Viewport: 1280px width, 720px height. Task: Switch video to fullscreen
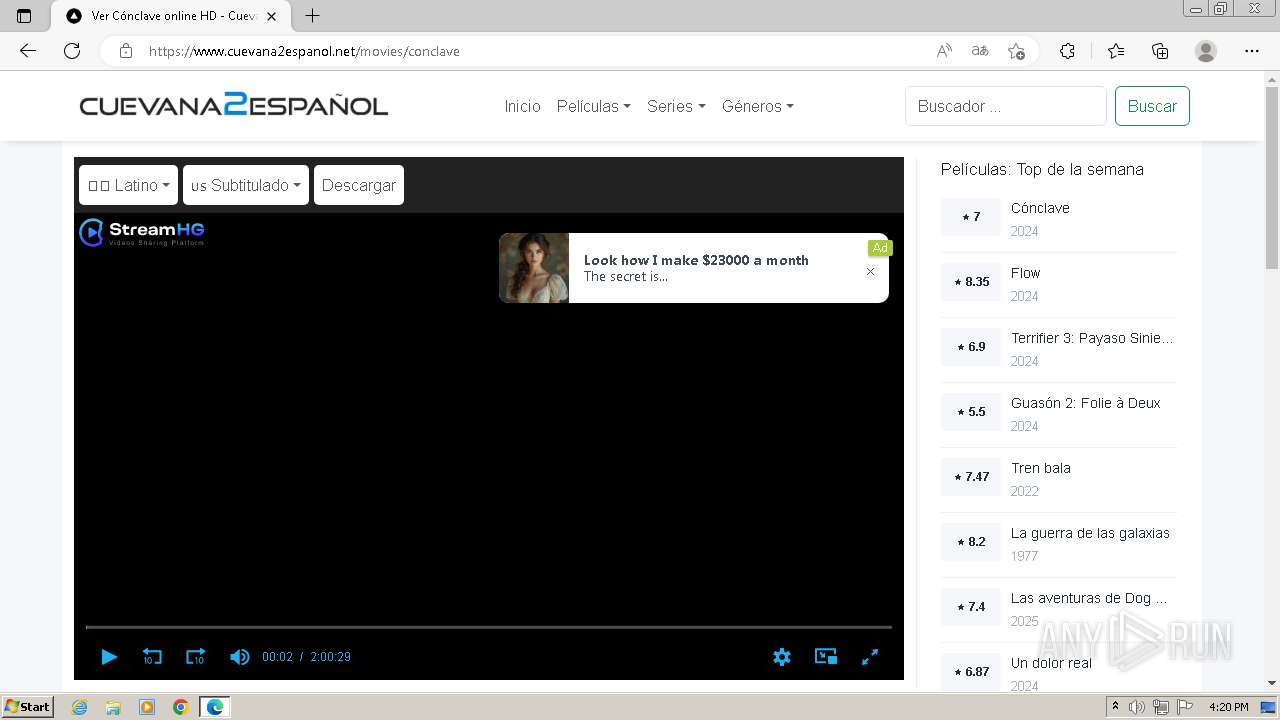click(870, 657)
